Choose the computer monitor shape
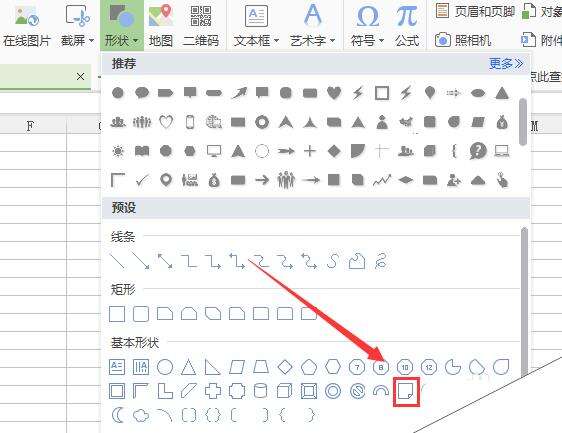The height and width of the screenshot is (433, 562). [x=214, y=151]
